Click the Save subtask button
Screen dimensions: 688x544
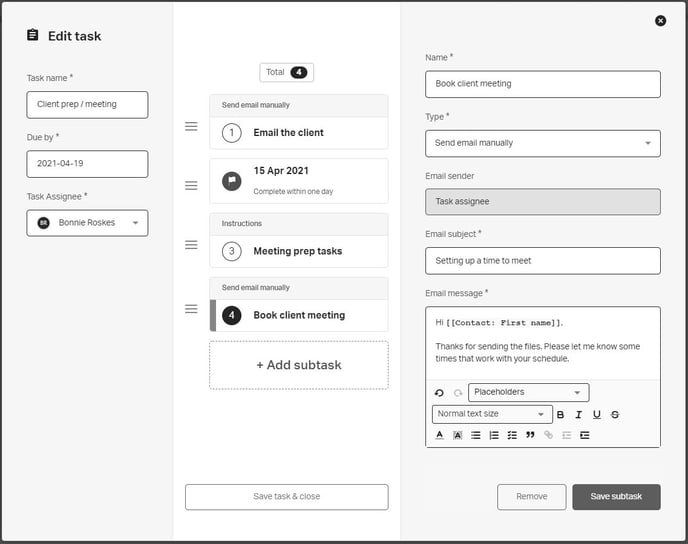pos(616,497)
